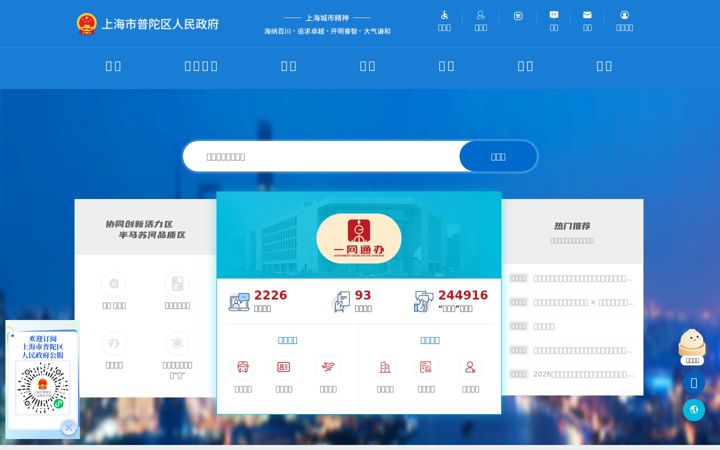720x450 pixels.
Task: Click the 上海城市精神 heading text
Action: tap(327, 18)
